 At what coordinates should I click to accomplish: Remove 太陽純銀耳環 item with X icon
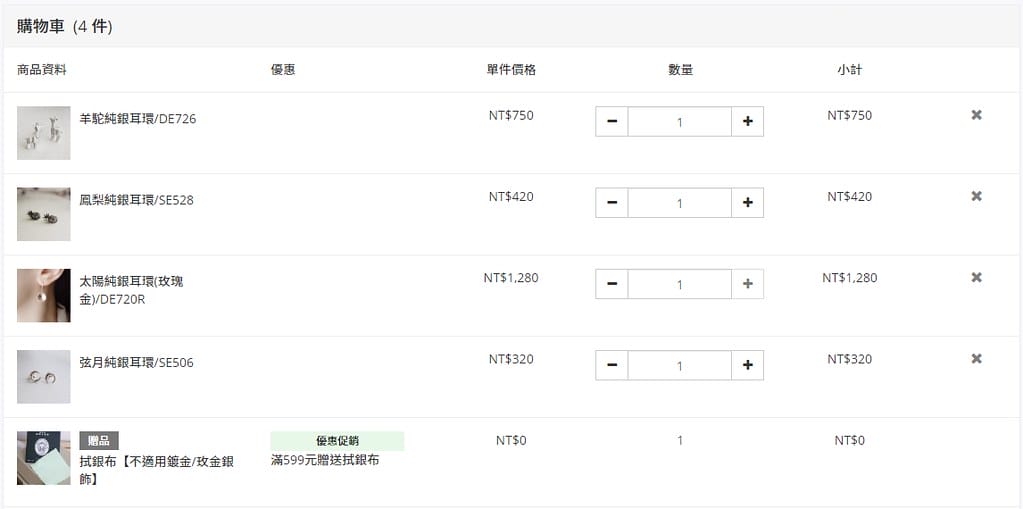976,277
